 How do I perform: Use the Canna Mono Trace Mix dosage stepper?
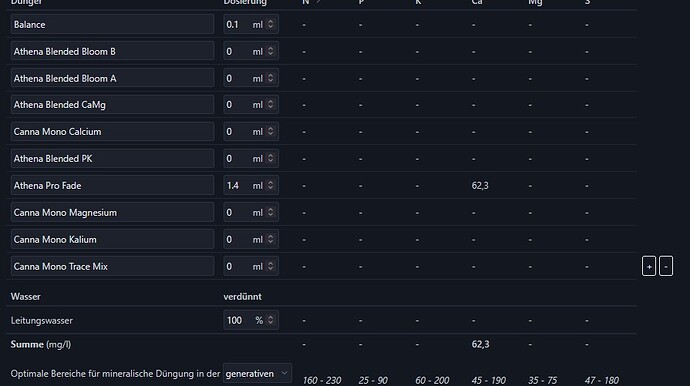pos(271,266)
